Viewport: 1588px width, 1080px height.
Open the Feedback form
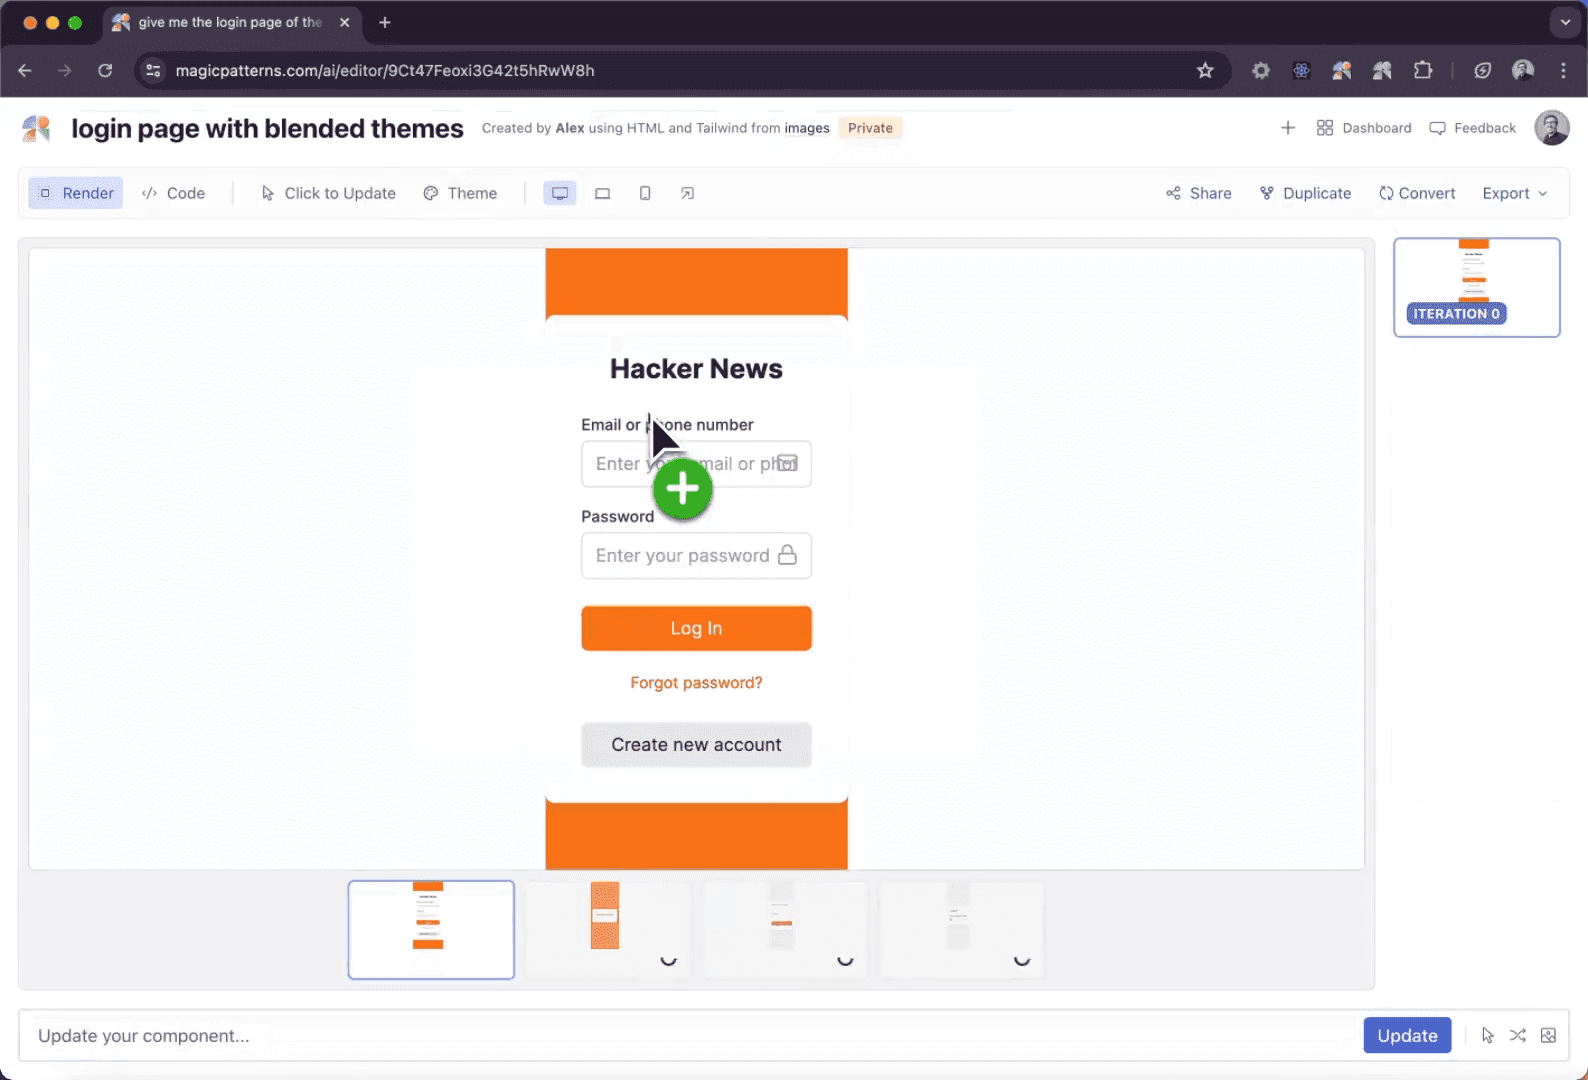1473,128
